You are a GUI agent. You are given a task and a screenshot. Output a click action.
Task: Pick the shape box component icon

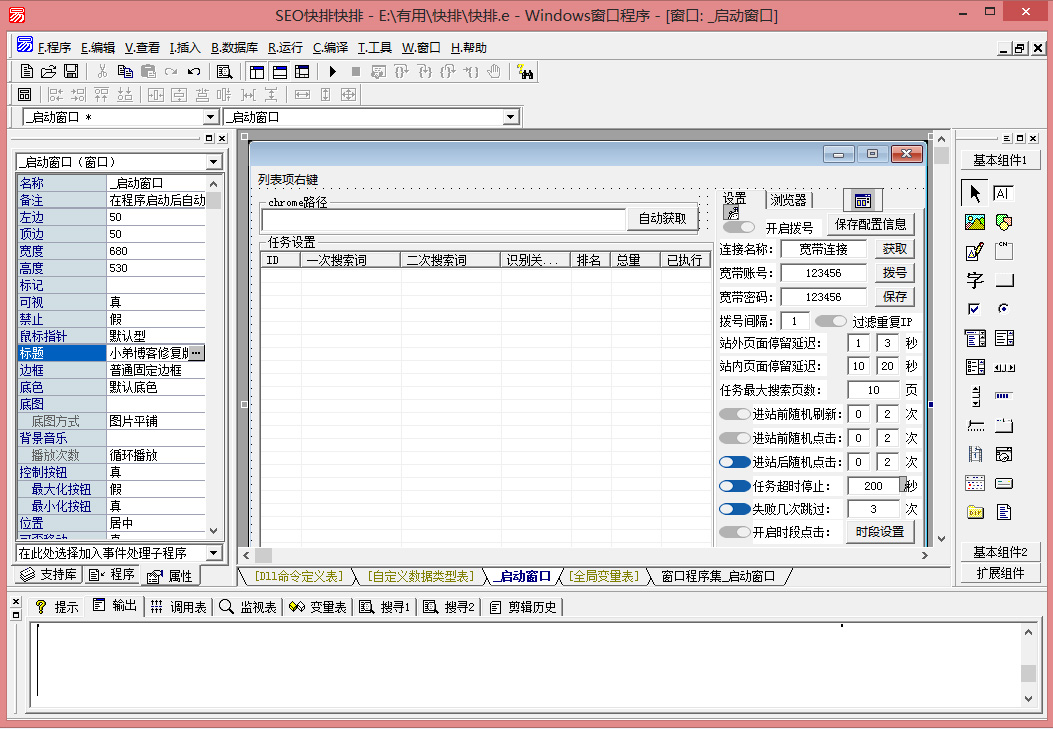1003,222
